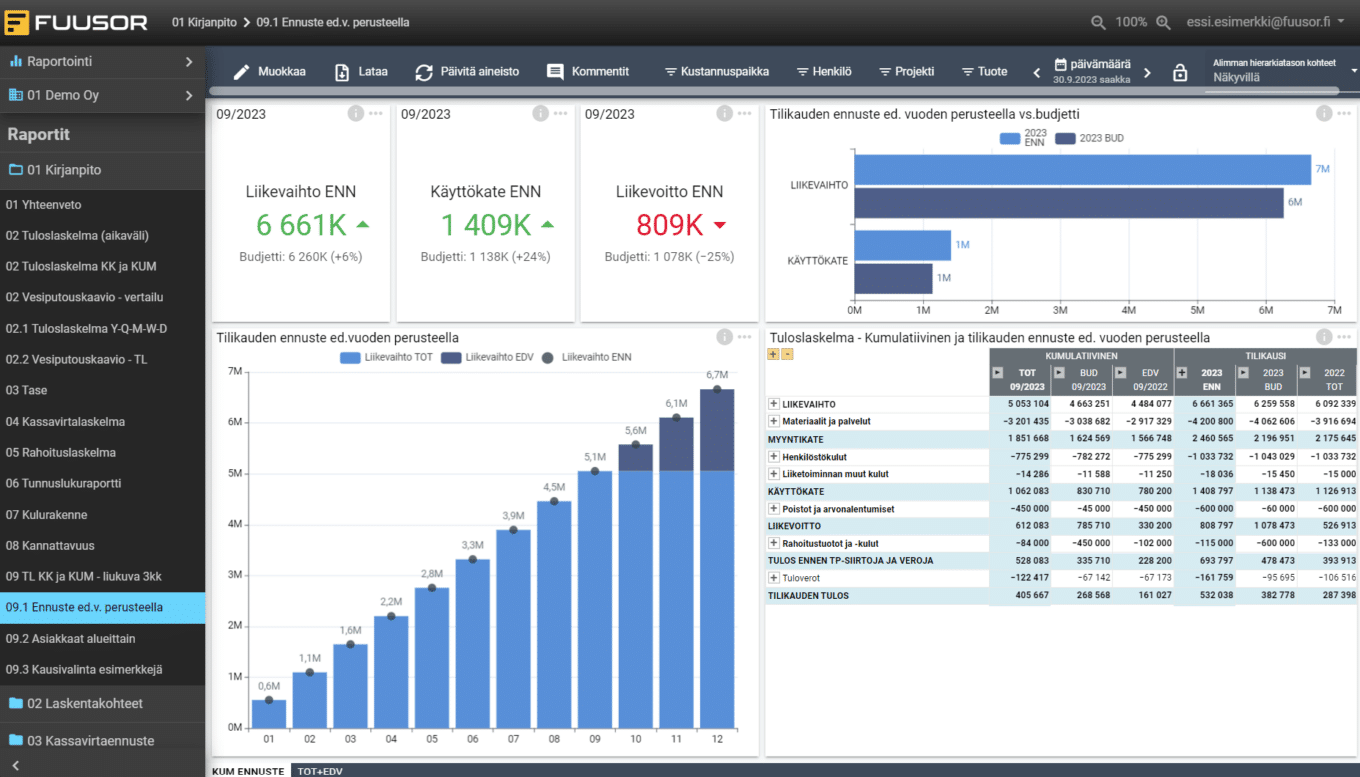
Task: Open 02 Laskentakohteet folder in sidebar
Action: coord(85,703)
